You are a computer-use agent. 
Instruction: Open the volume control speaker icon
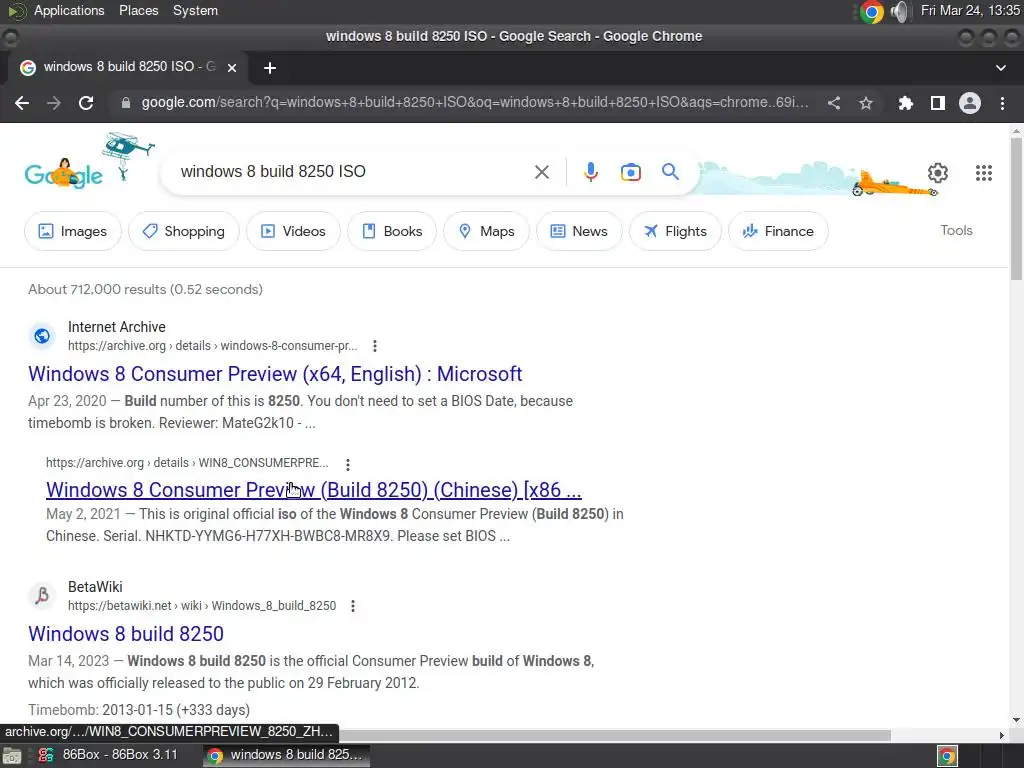901,12
